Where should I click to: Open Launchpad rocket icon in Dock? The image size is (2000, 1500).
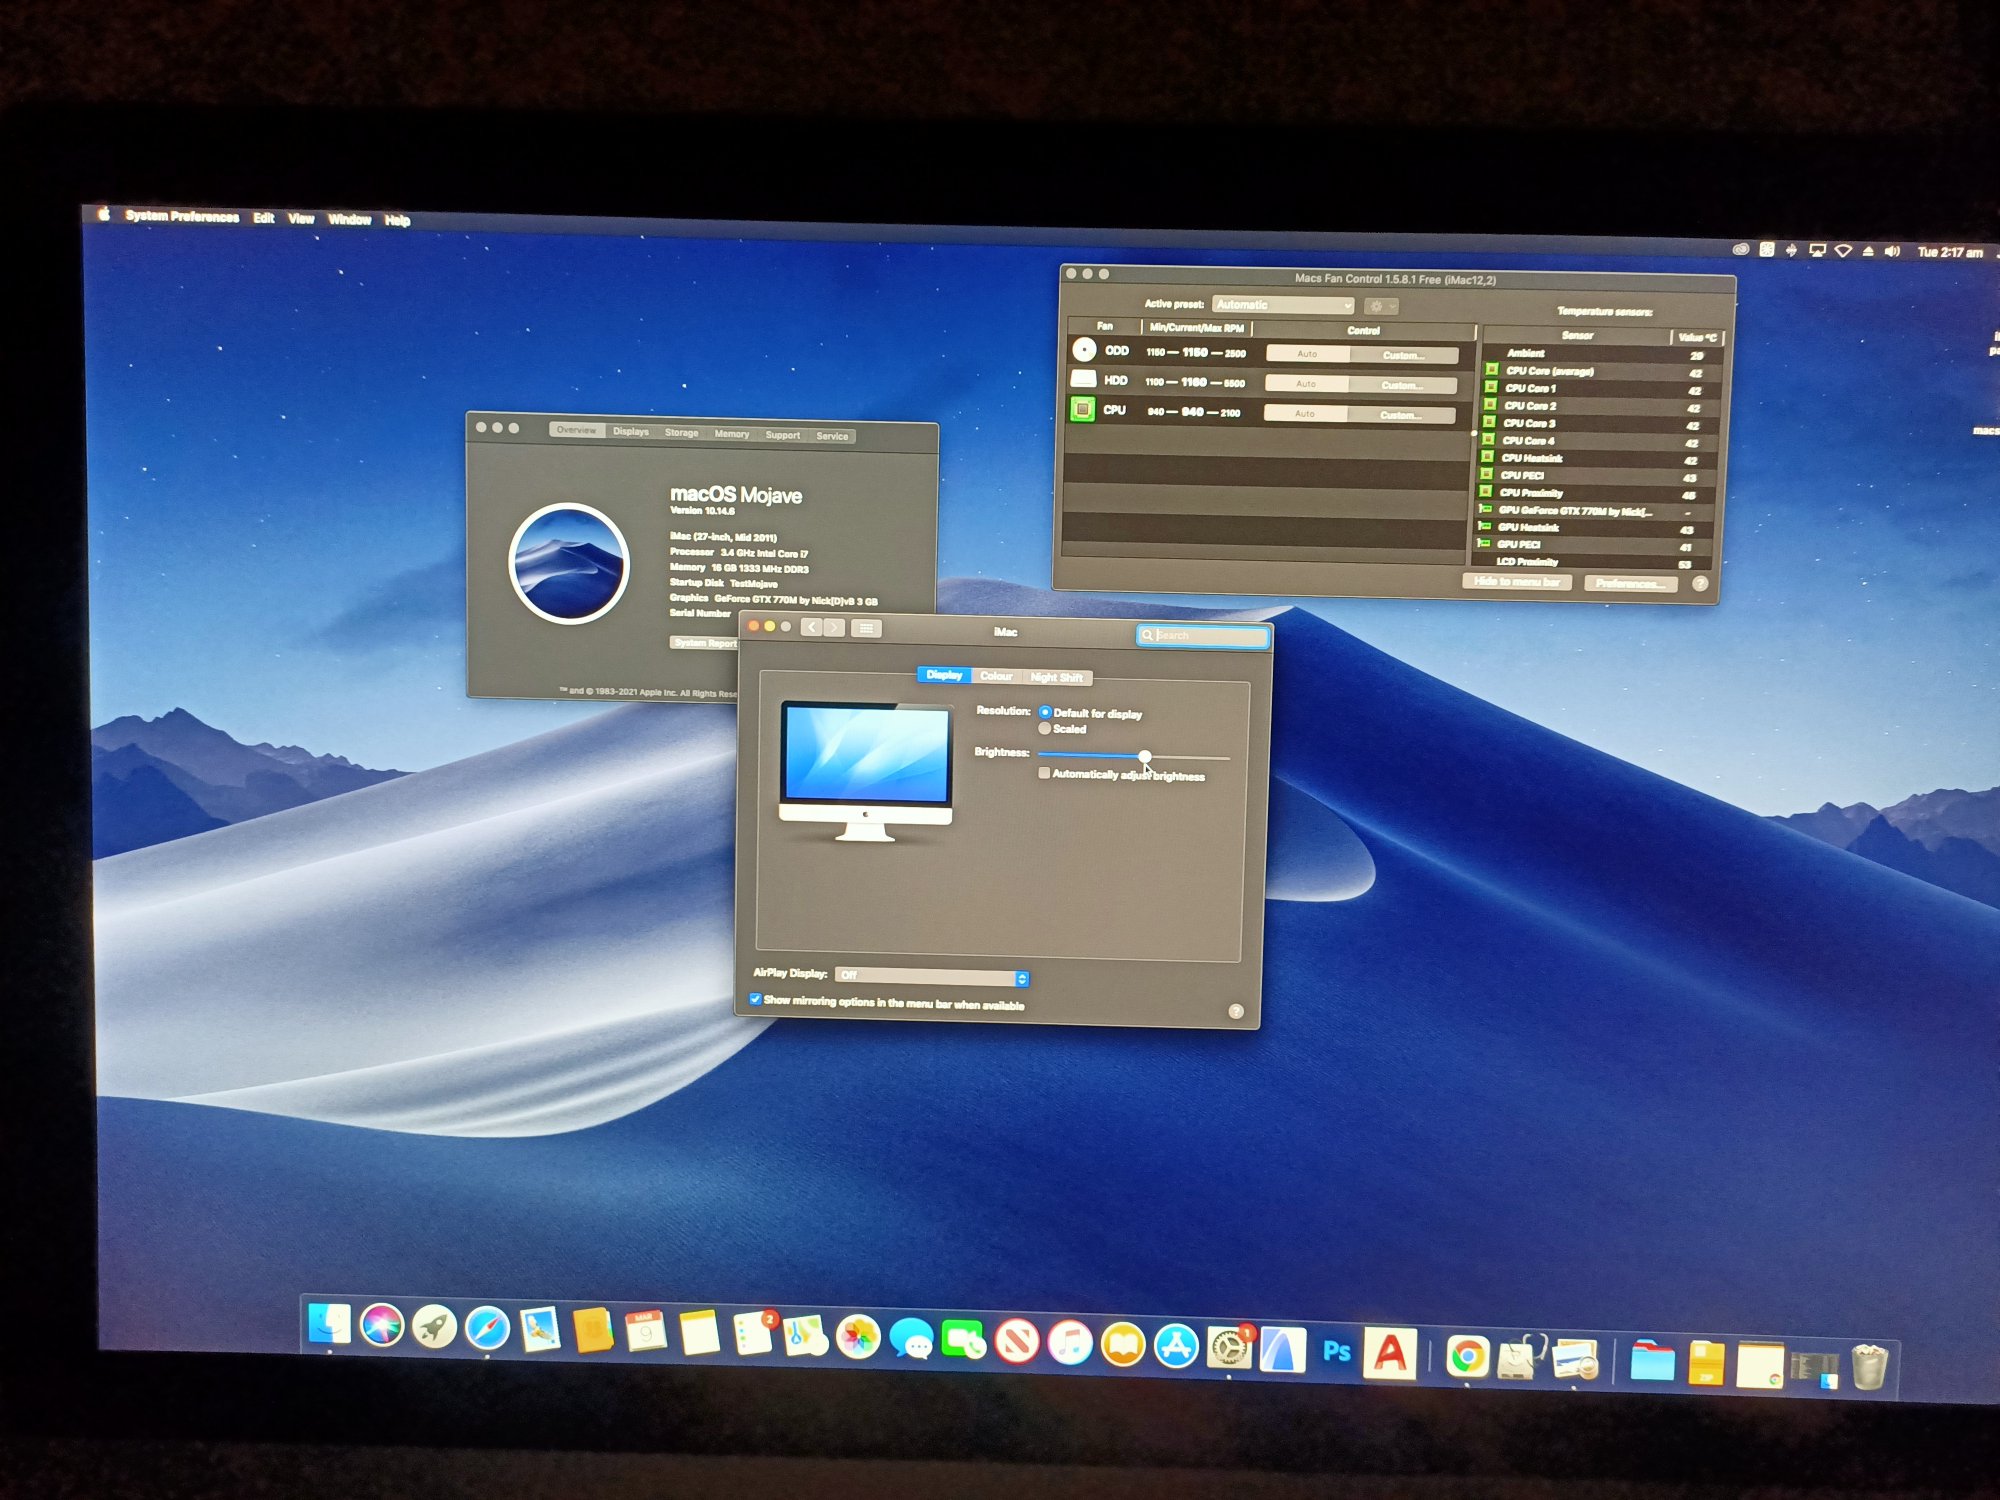click(x=434, y=1328)
